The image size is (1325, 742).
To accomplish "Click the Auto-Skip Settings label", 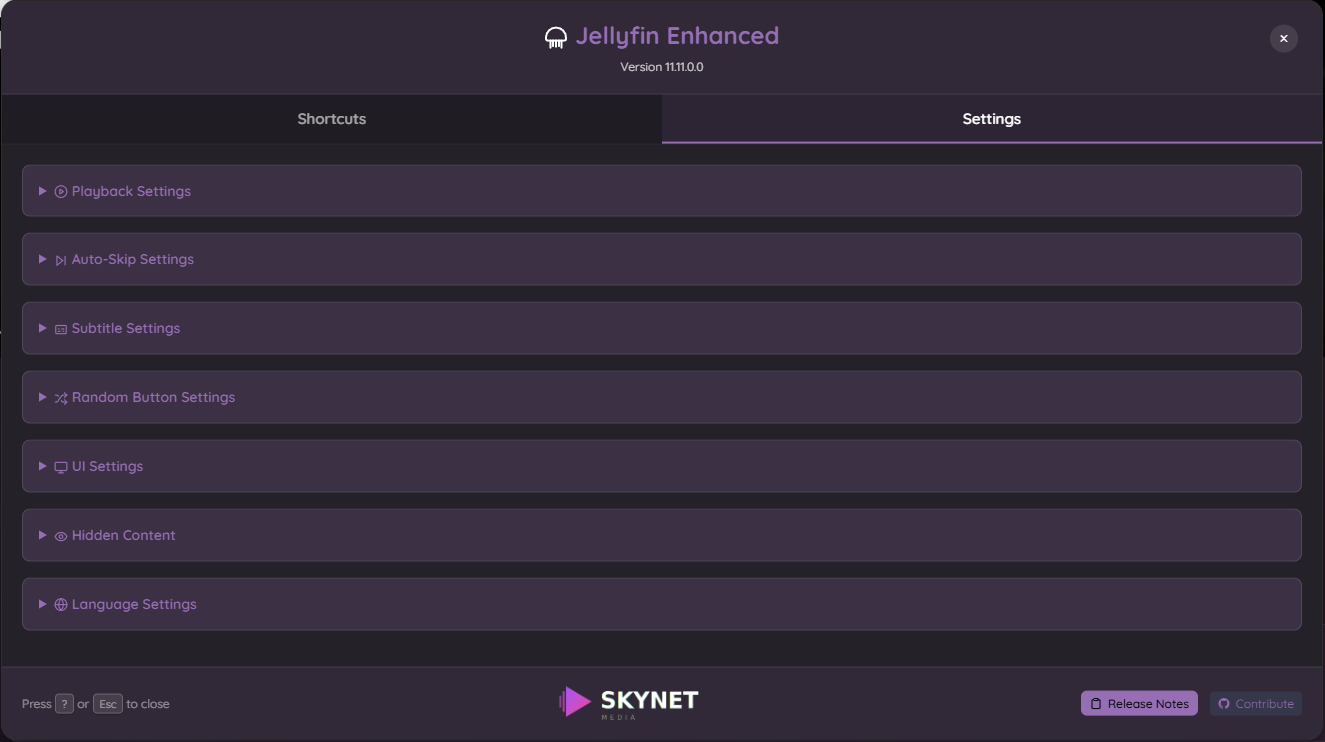I will click(133, 259).
